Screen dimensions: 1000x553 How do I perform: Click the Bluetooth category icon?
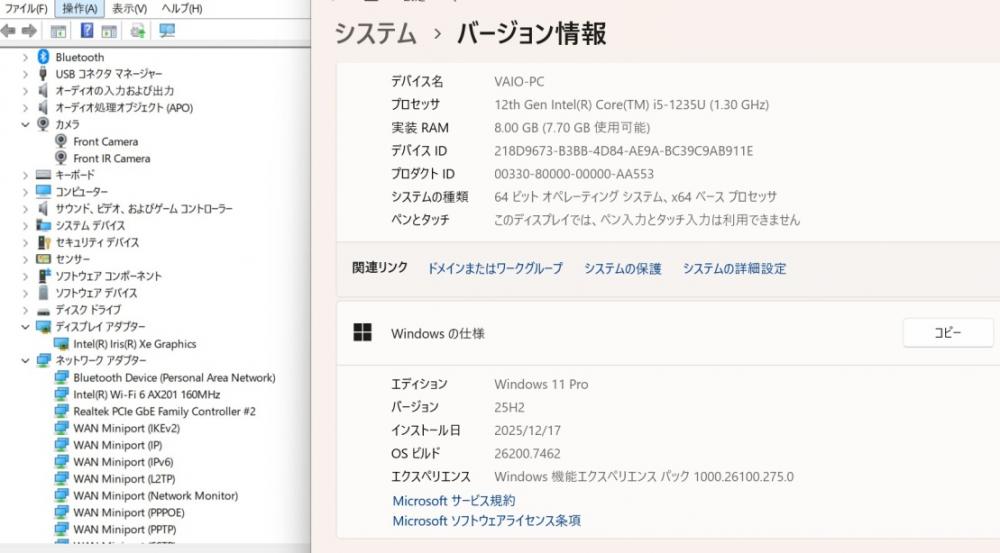(x=44, y=57)
